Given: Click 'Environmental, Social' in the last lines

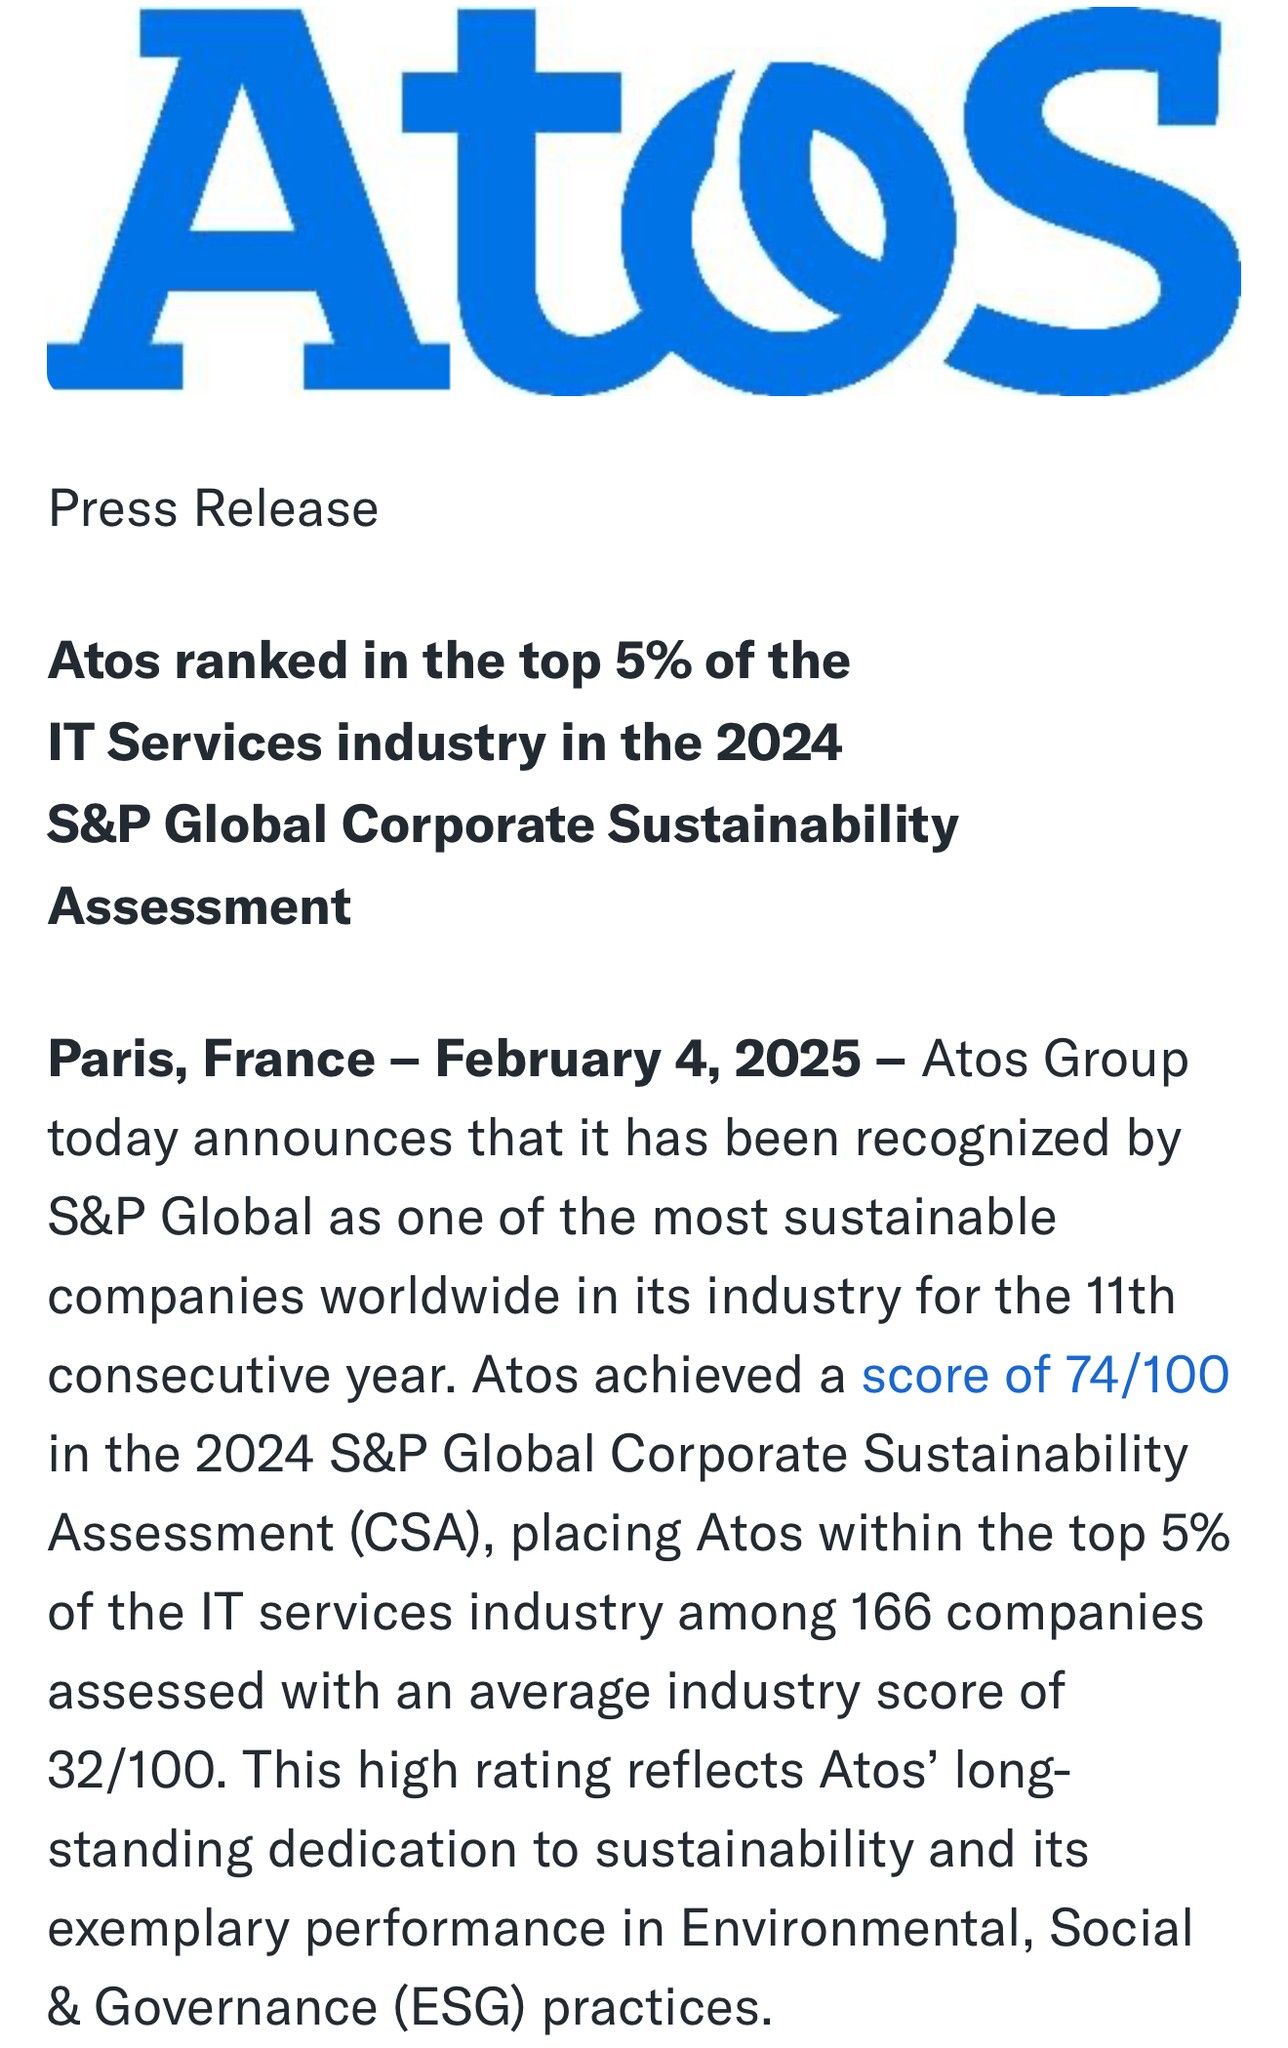Looking at the screenshot, I should (937, 1928).
